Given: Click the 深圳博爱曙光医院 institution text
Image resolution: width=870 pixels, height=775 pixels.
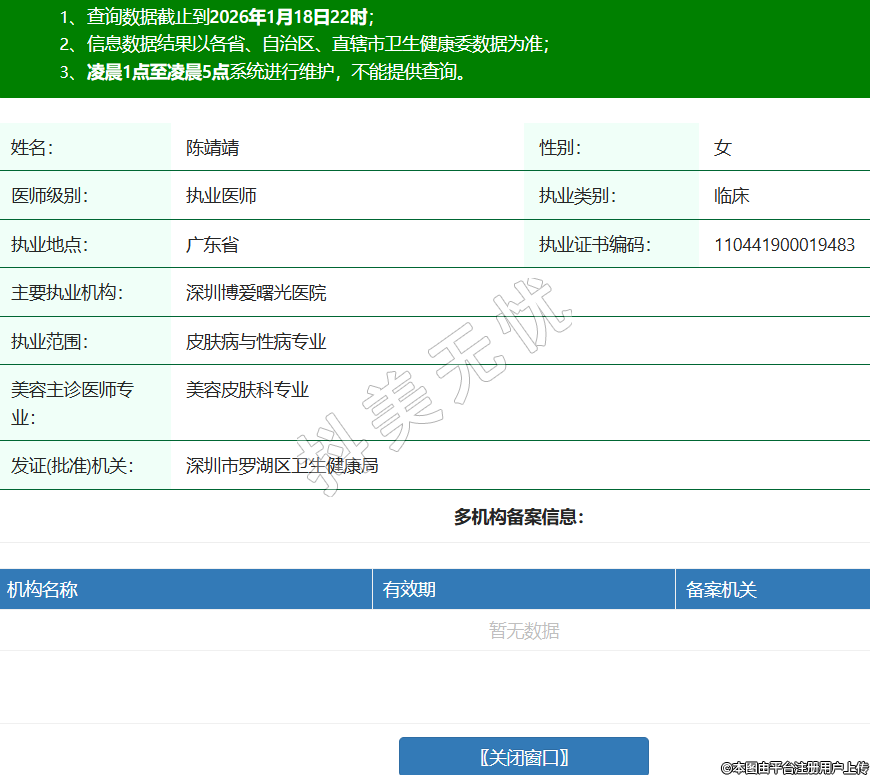Looking at the screenshot, I should [256, 293].
